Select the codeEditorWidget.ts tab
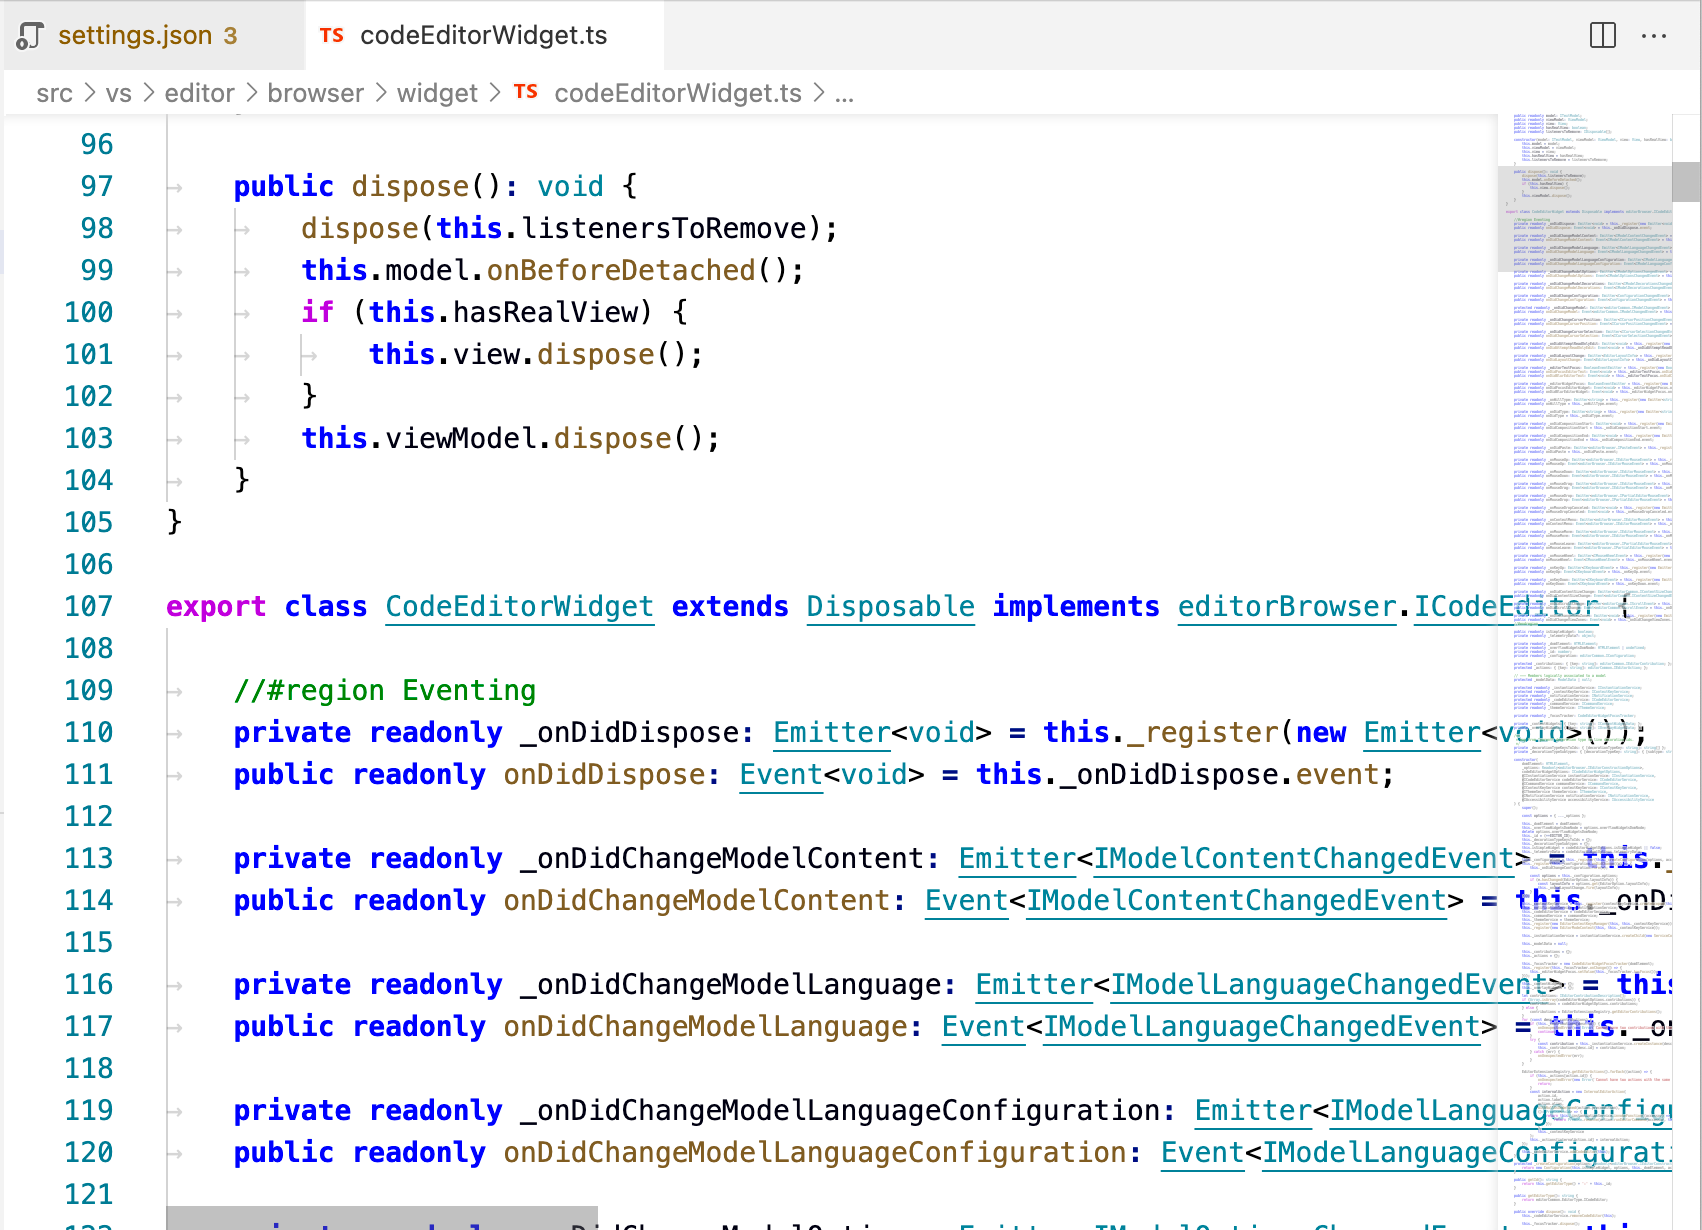1702x1230 pixels. pos(484,35)
